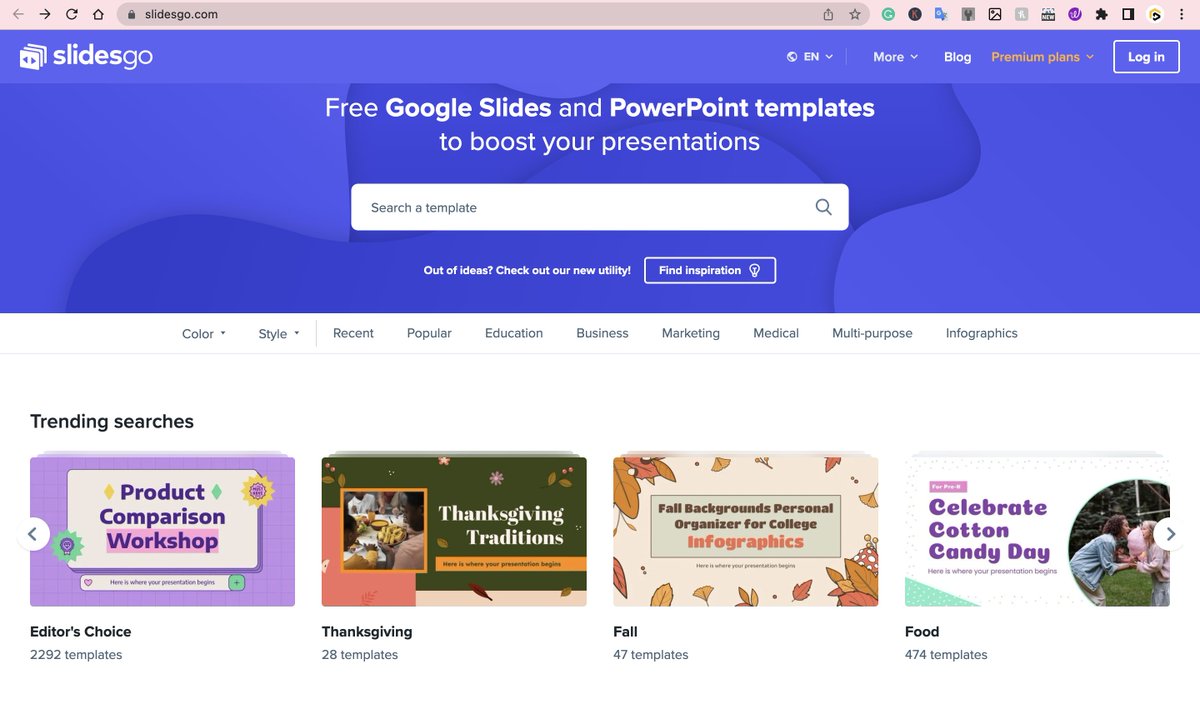Image resolution: width=1200 pixels, height=714 pixels.
Task: Select the Marketing category
Action: [691, 333]
